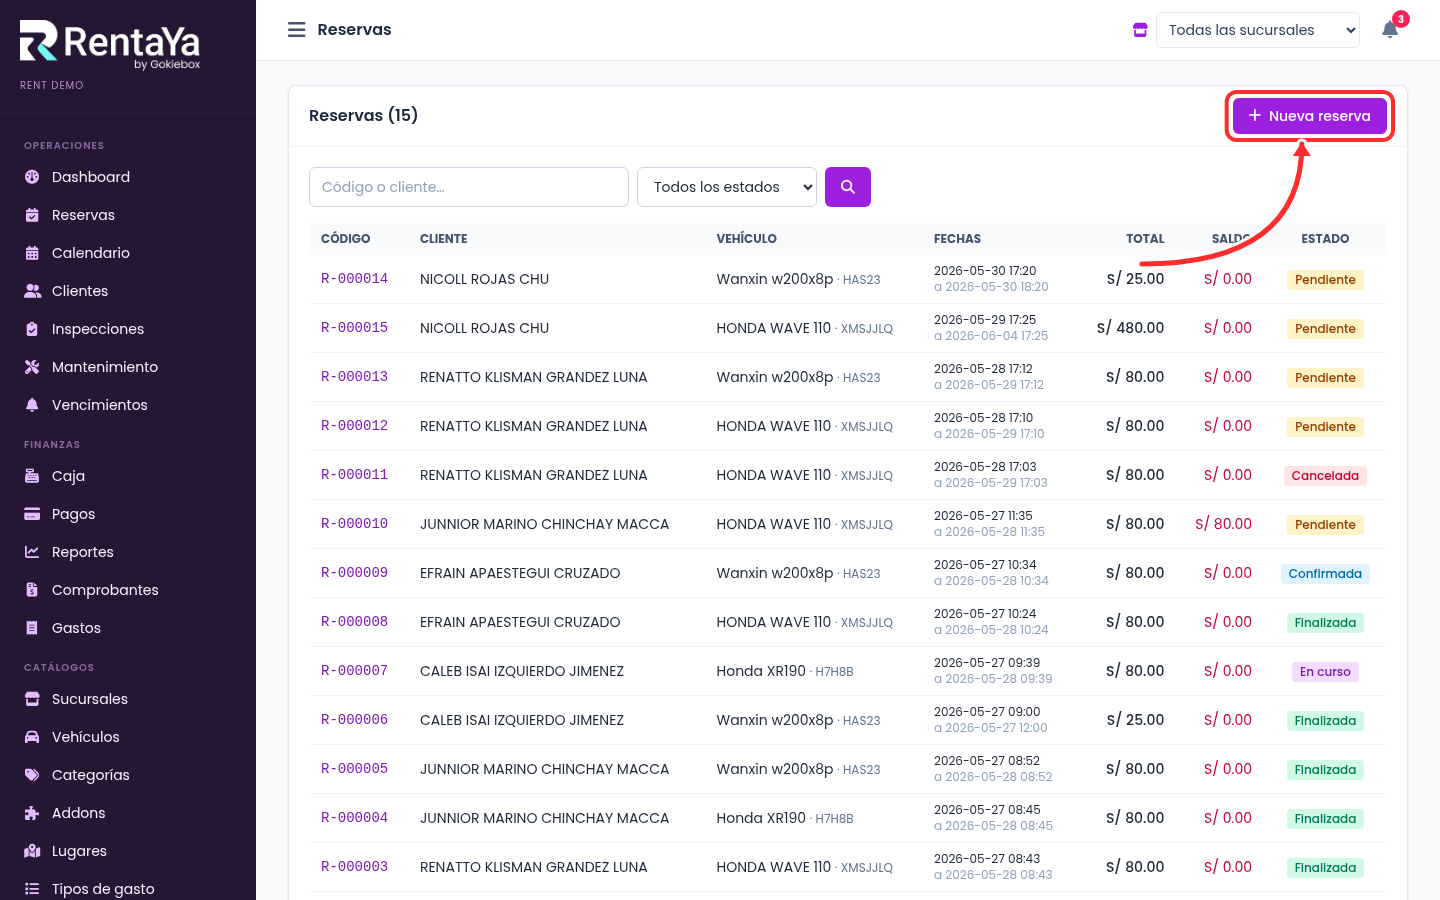Click the Categorías tags icon
The height and width of the screenshot is (900, 1440).
click(x=32, y=775)
